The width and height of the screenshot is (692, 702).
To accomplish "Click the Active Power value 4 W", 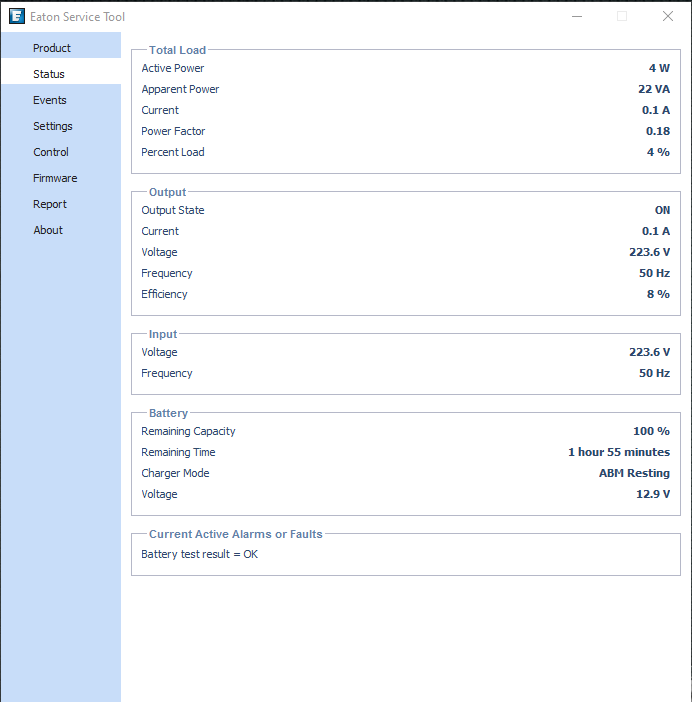I will tap(659, 68).
